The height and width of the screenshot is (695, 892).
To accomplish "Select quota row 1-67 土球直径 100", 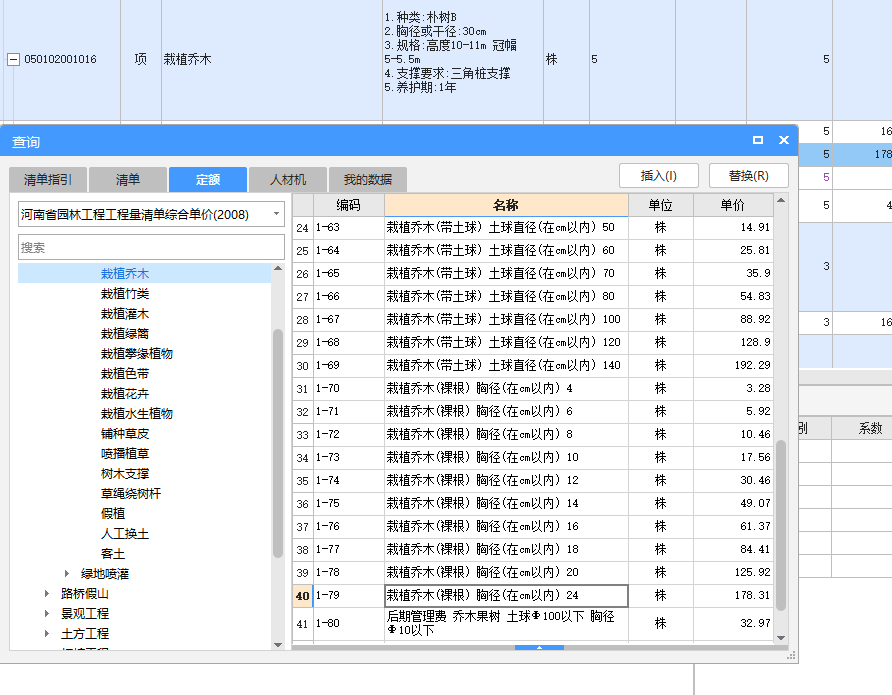I will point(533,319).
